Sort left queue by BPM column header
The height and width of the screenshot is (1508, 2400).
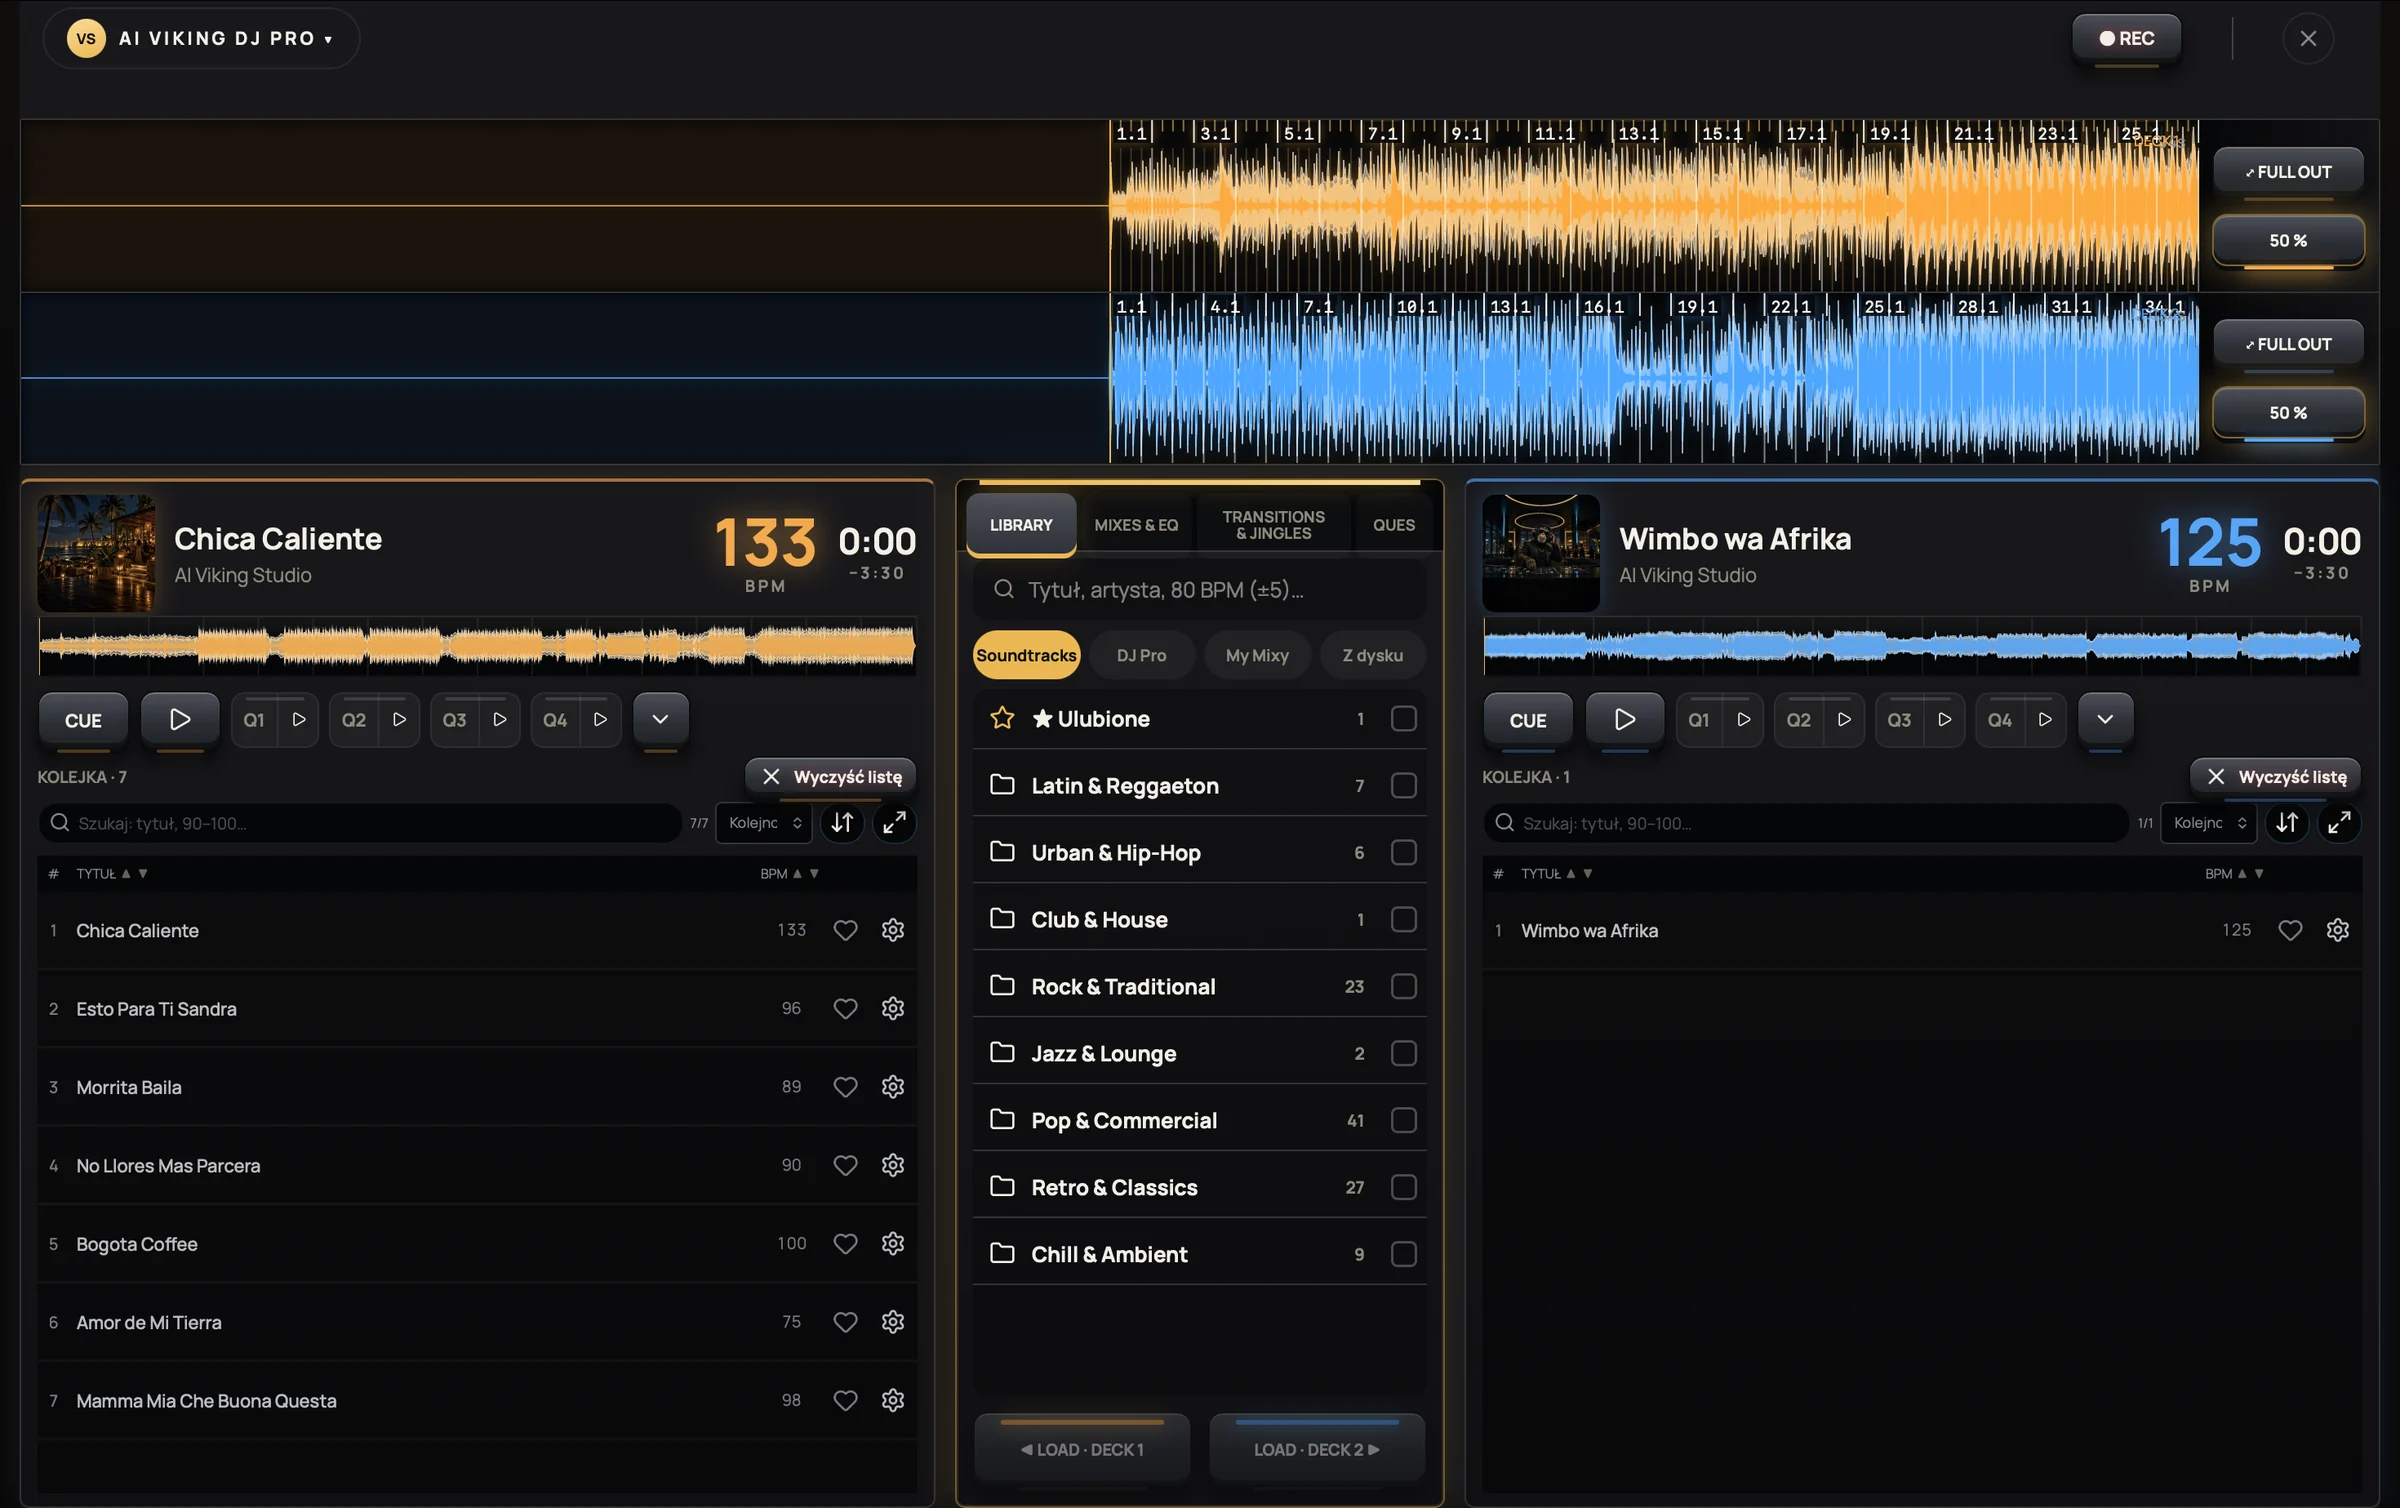click(789, 873)
